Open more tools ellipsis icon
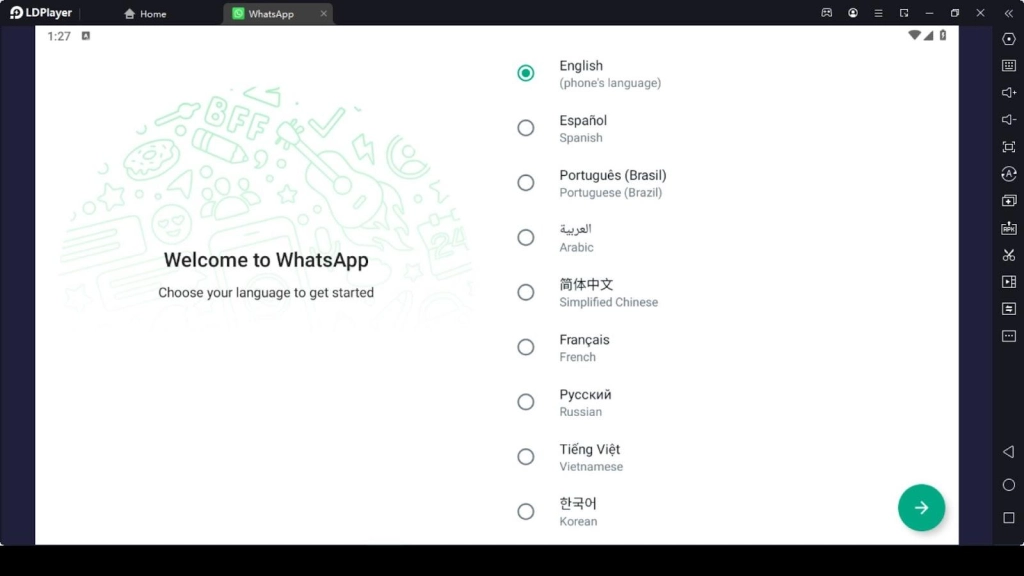The image size is (1024, 576). point(1008,336)
